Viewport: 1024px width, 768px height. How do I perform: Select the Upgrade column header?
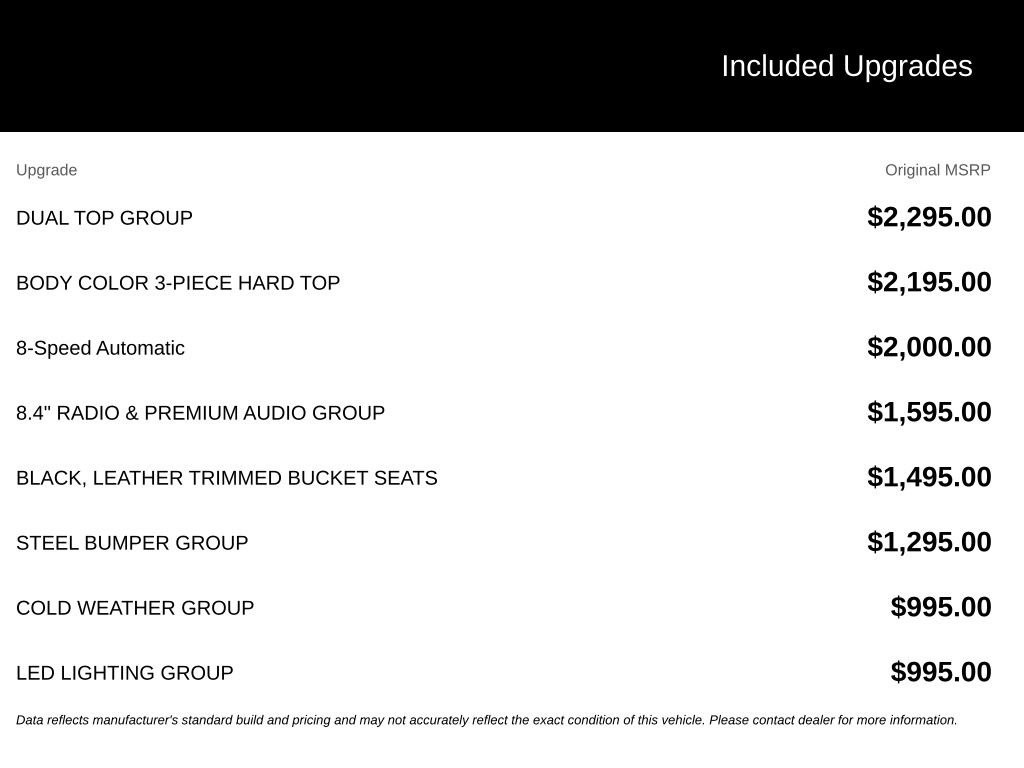46,170
